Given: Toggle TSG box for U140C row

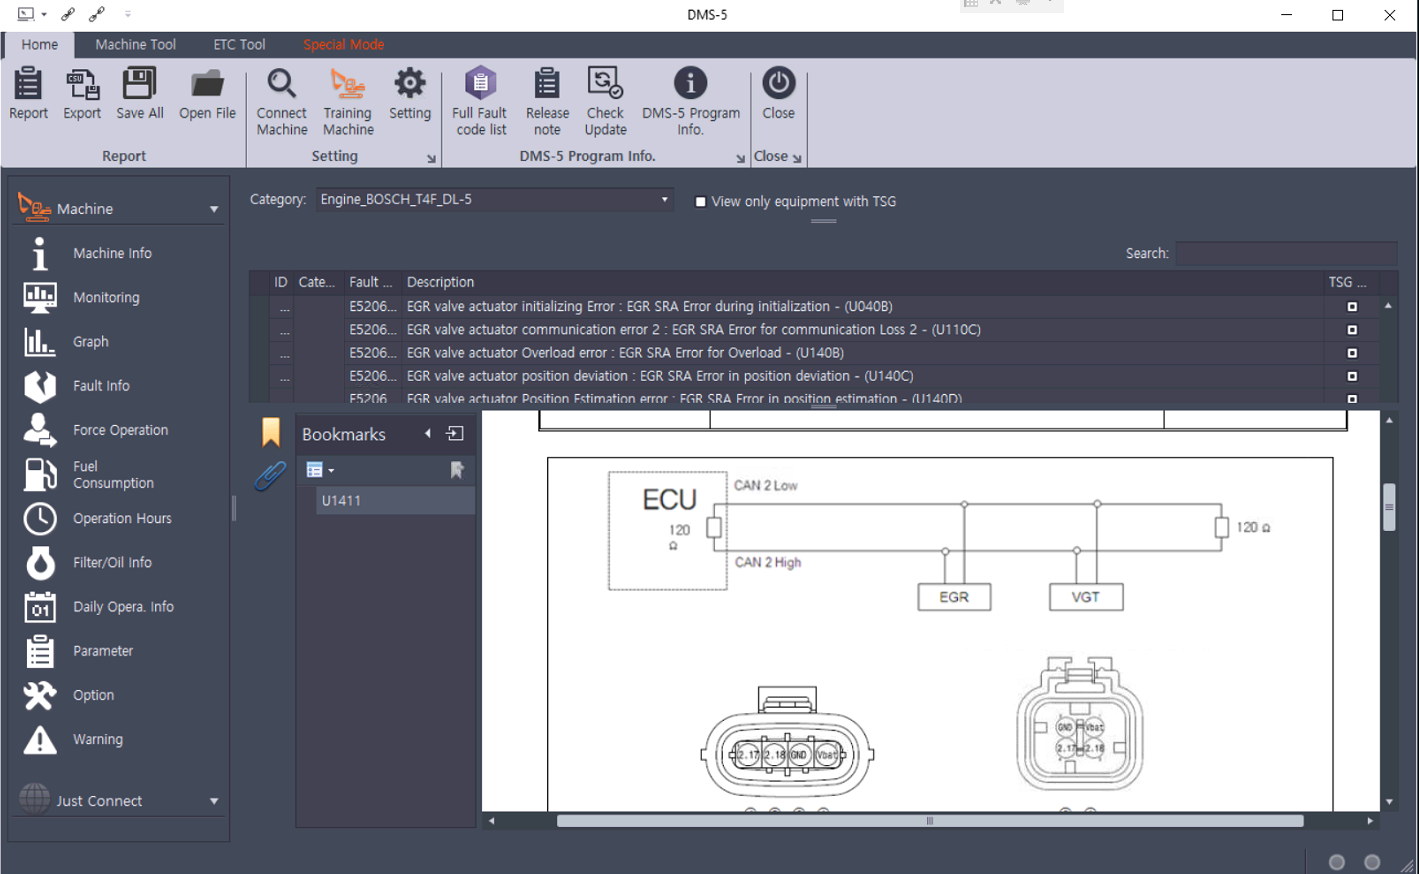Looking at the screenshot, I should tap(1352, 376).
